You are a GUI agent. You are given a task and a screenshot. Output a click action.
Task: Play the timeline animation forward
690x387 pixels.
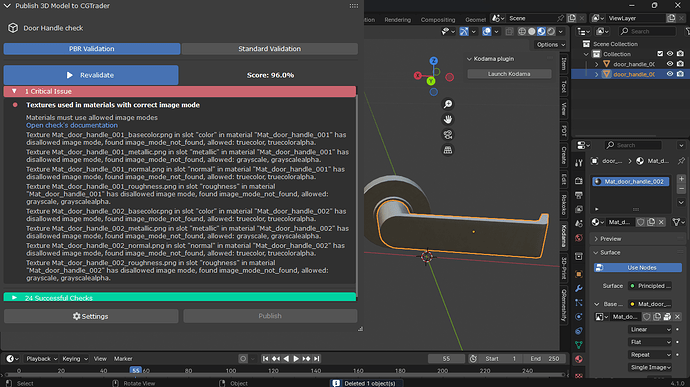point(296,359)
